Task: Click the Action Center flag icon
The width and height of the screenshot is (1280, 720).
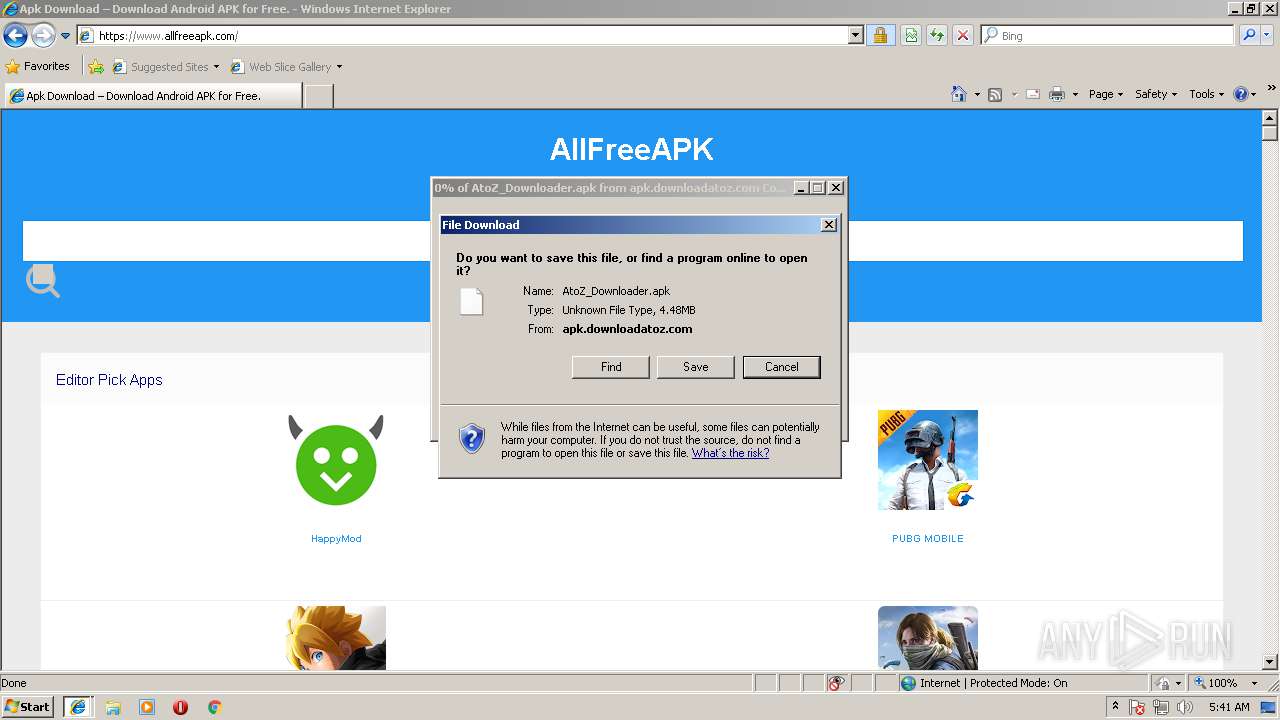Action: point(1137,707)
